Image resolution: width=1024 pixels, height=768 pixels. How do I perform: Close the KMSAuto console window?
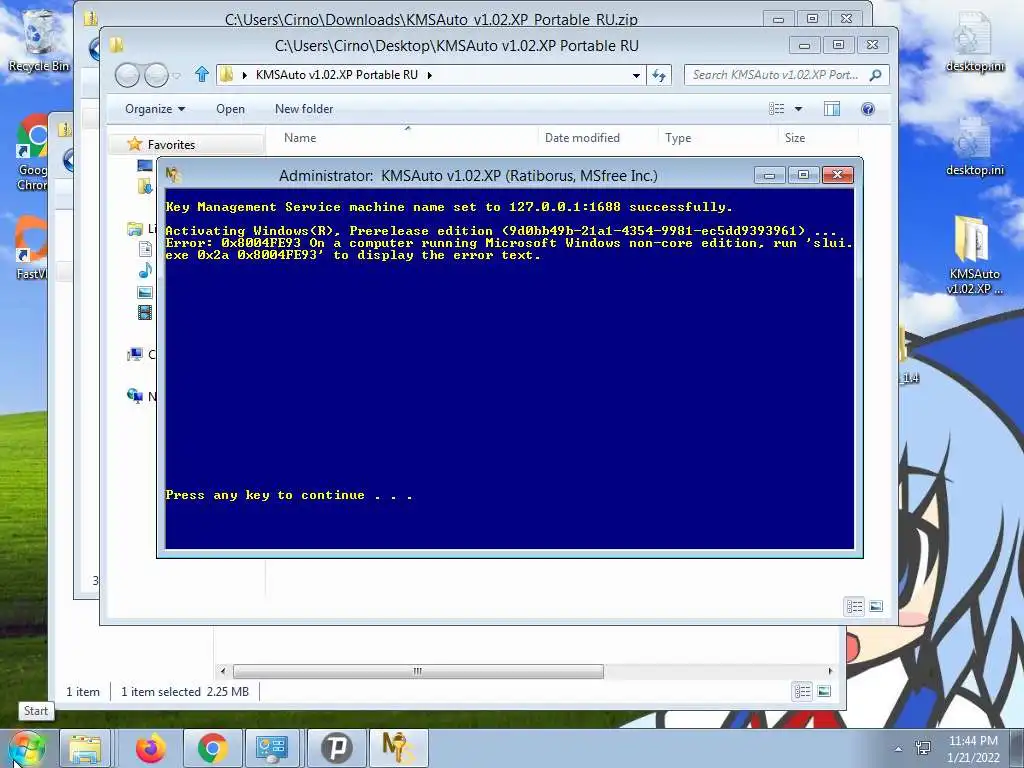coord(838,174)
